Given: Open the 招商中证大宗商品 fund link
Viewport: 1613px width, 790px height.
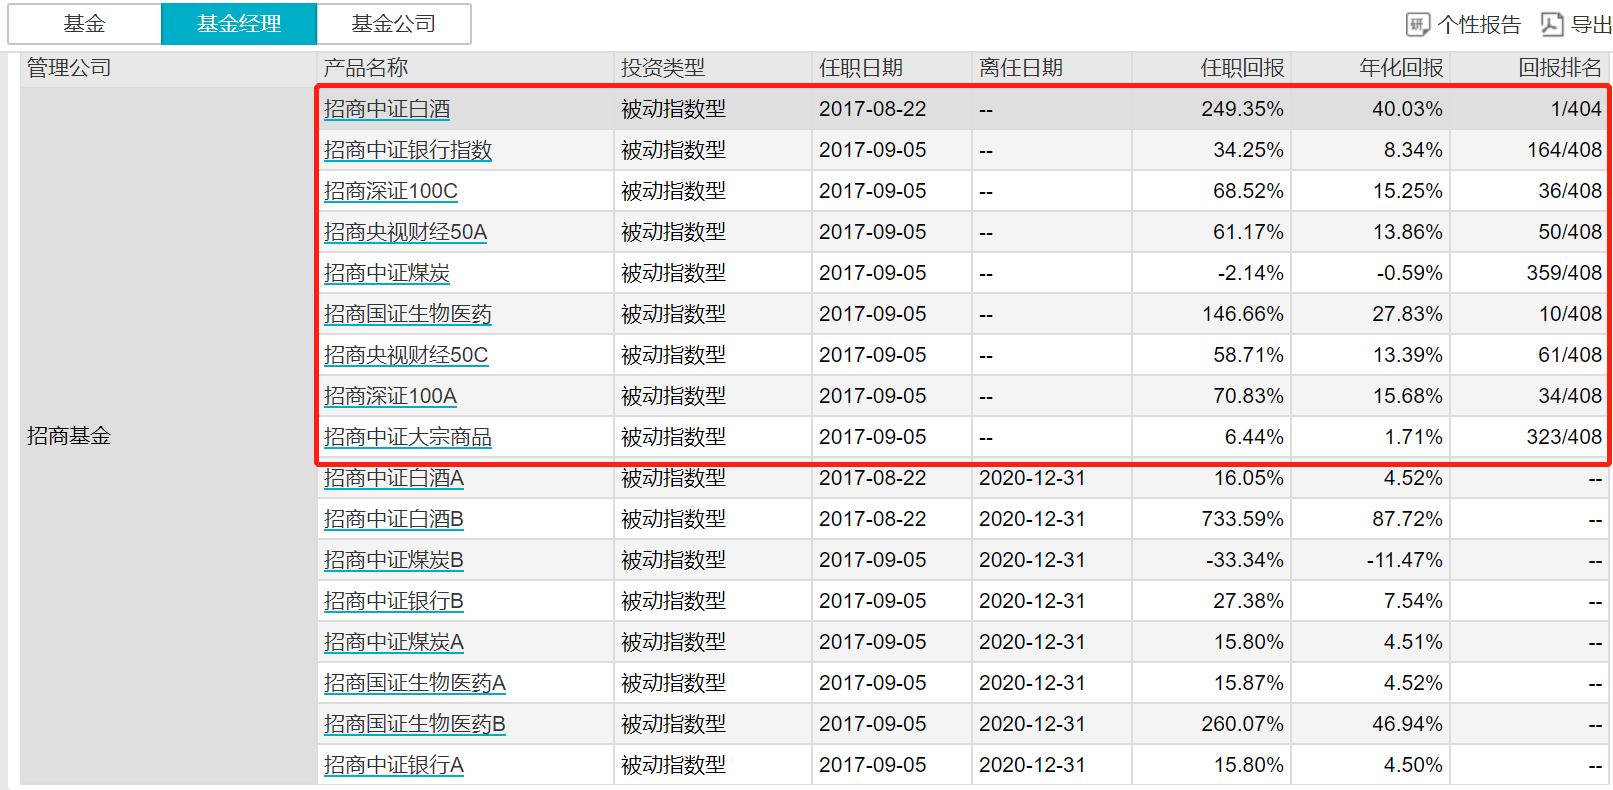Looking at the screenshot, I should tap(408, 437).
